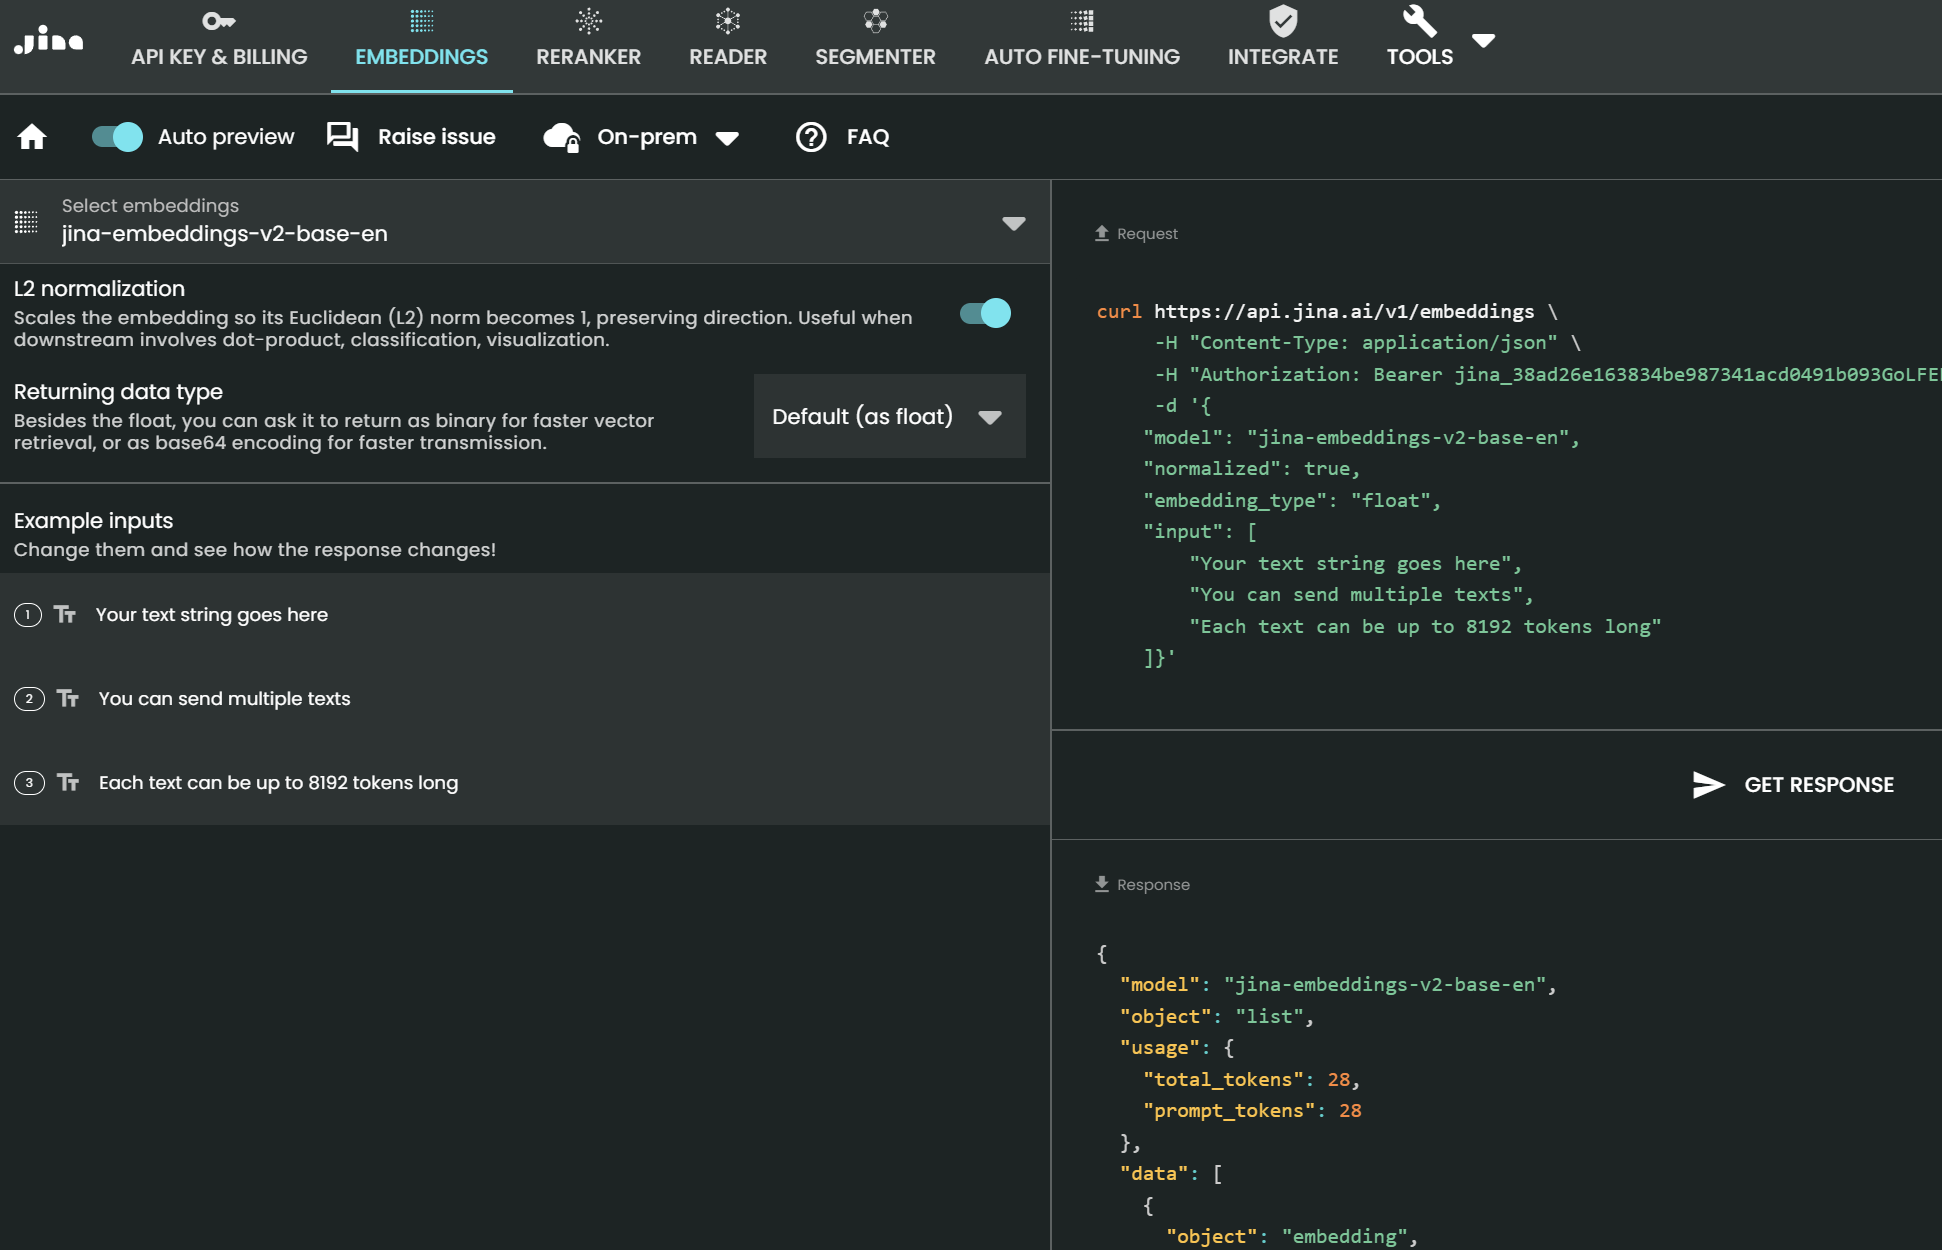The height and width of the screenshot is (1250, 1942).
Task: Click the Raise issue chat icon
Action: (x=343, y=137)
